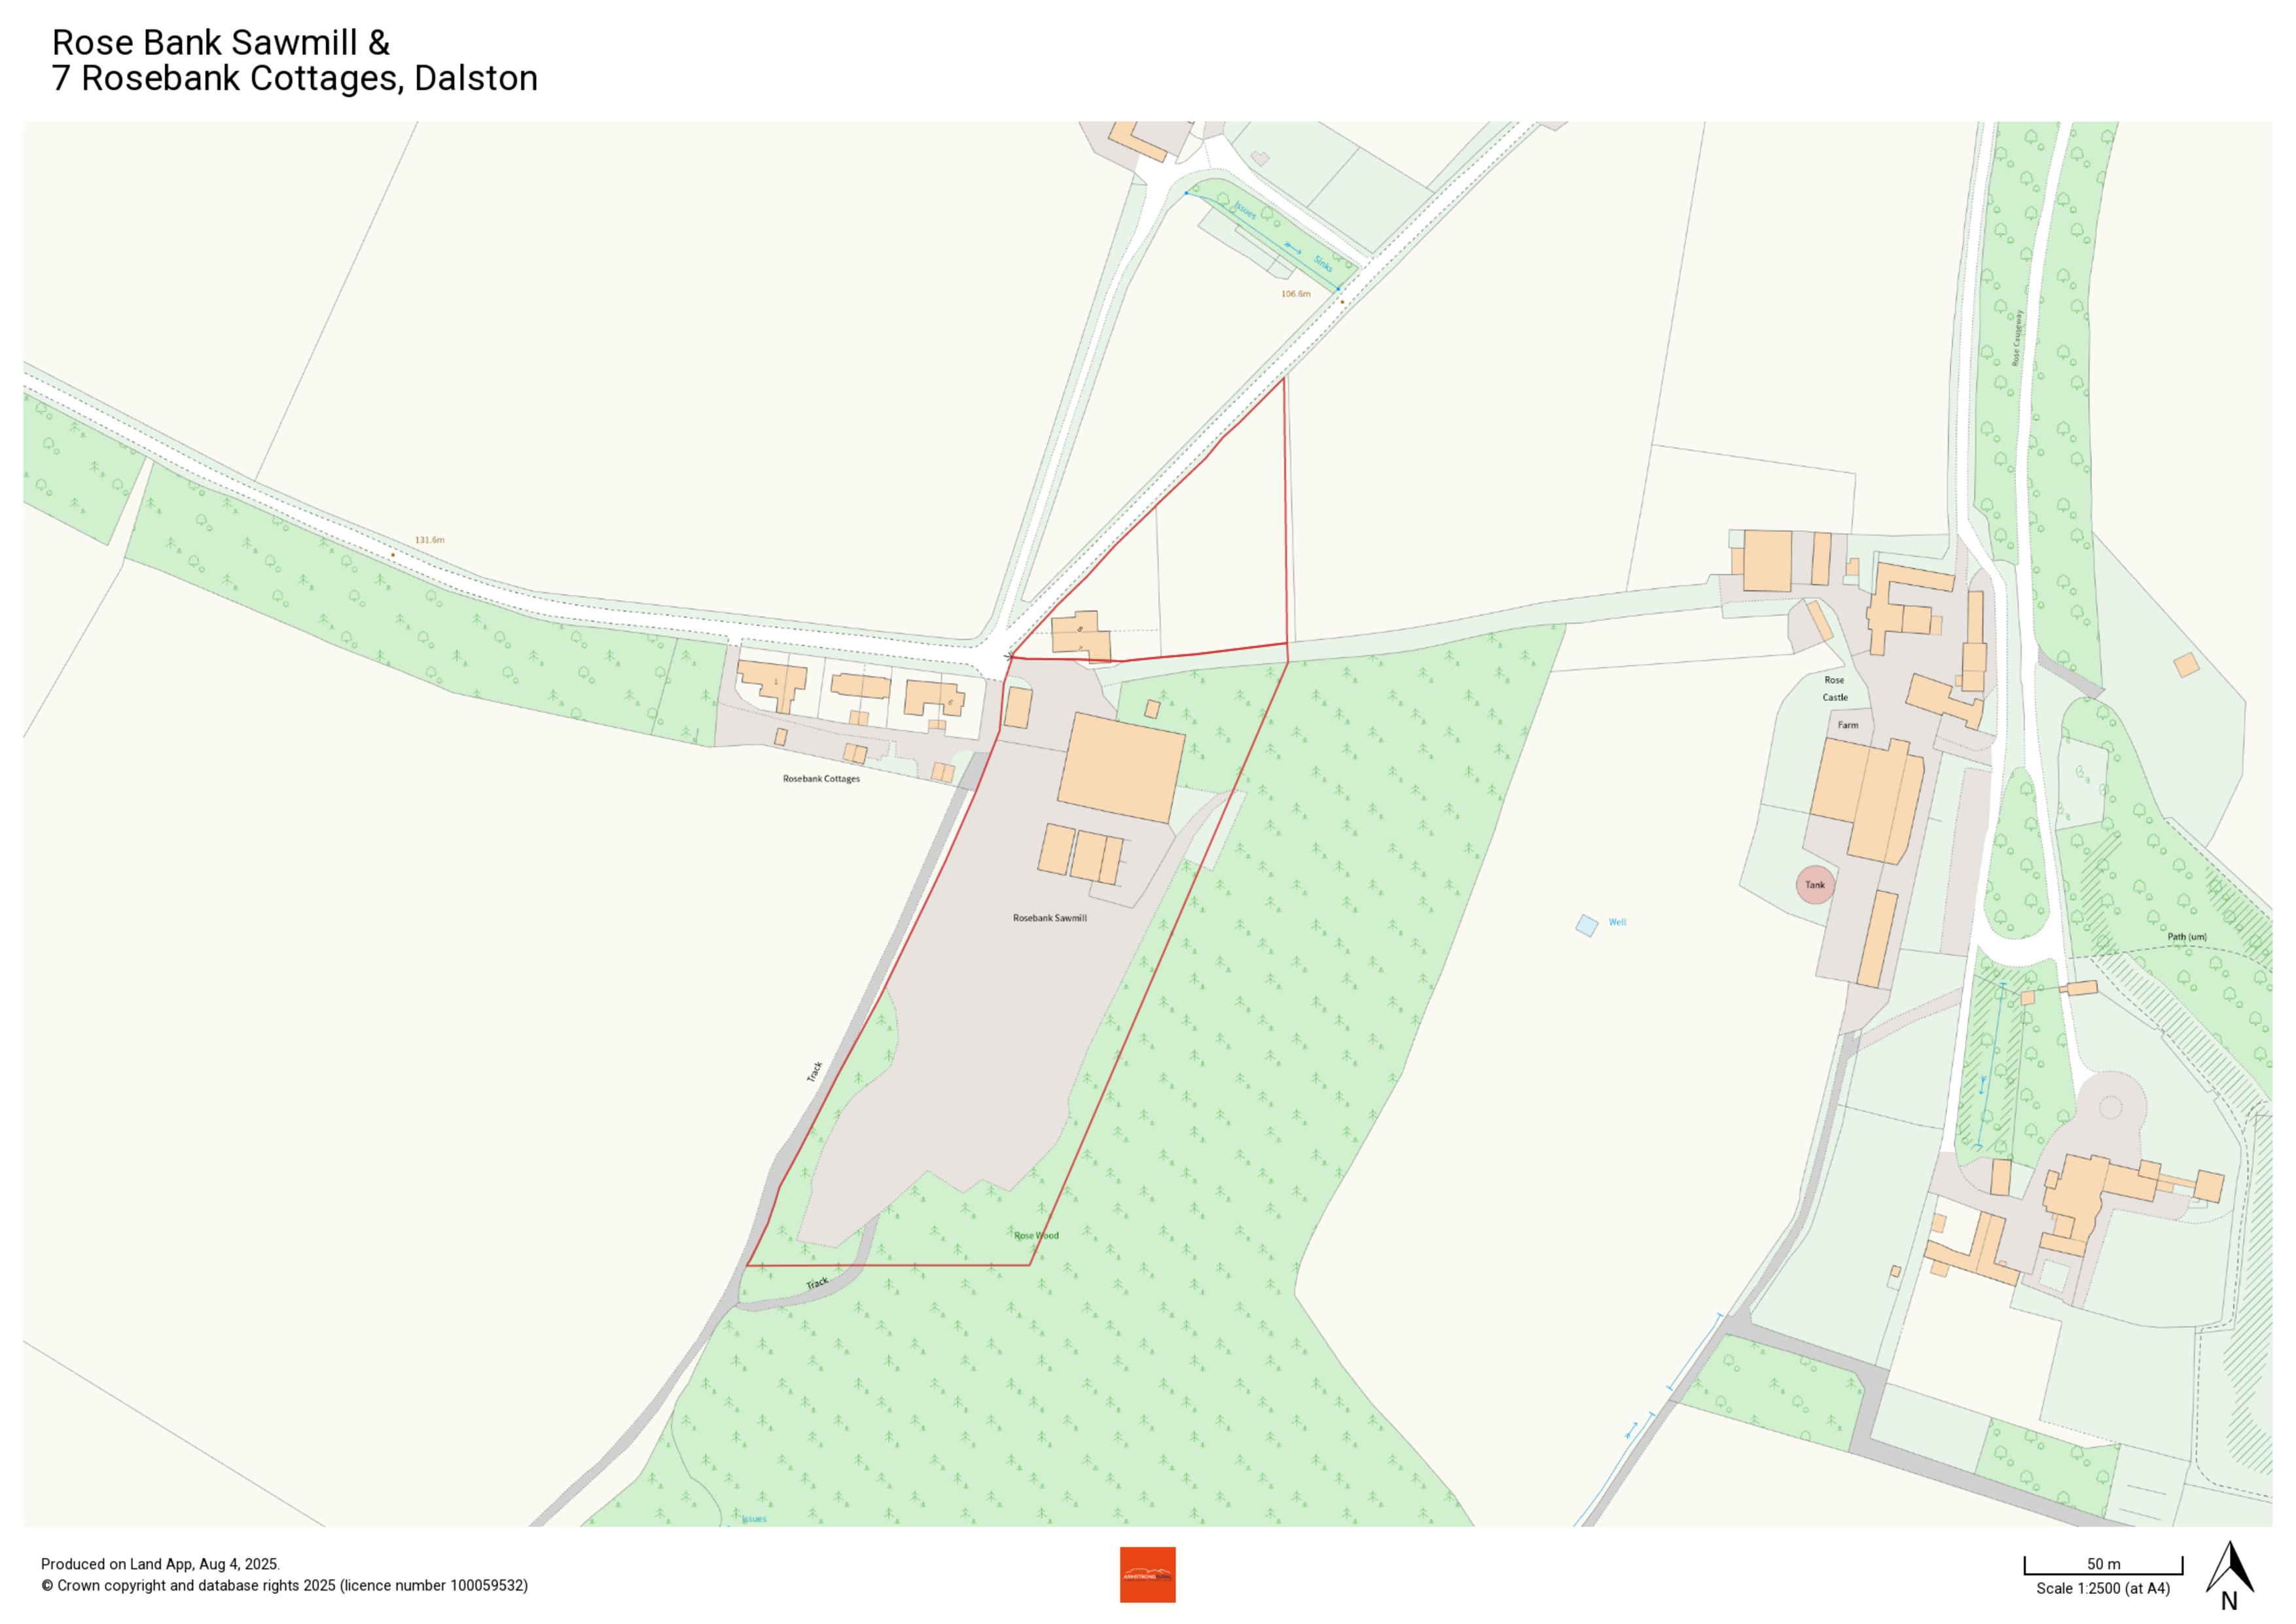This screenshot has height=1624, width=2296.
Task: Click the Rose Castle Farm label
Action: [x=1838, y=702]
